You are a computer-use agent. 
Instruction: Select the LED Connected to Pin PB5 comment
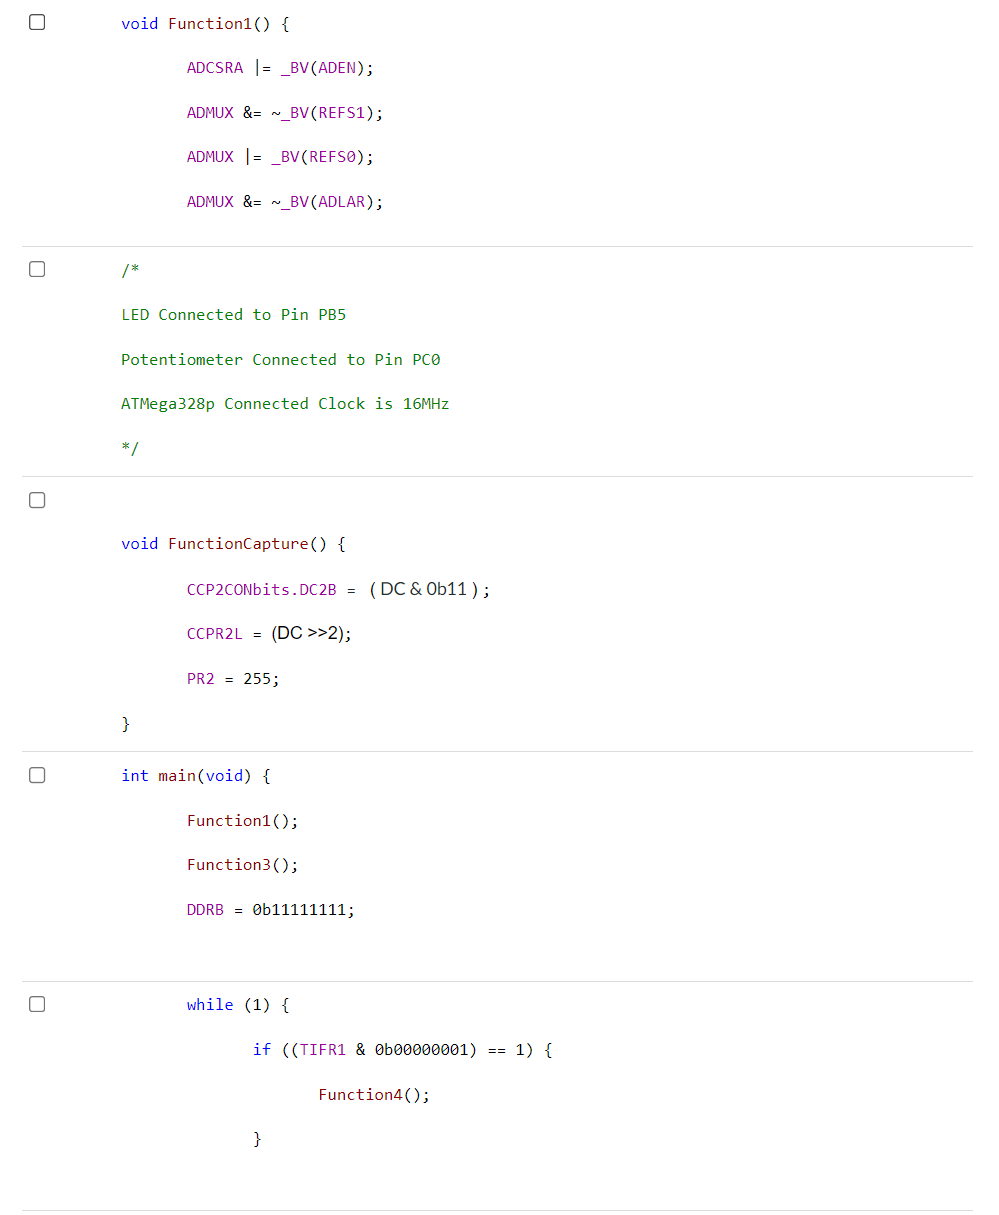click(233, 314)
